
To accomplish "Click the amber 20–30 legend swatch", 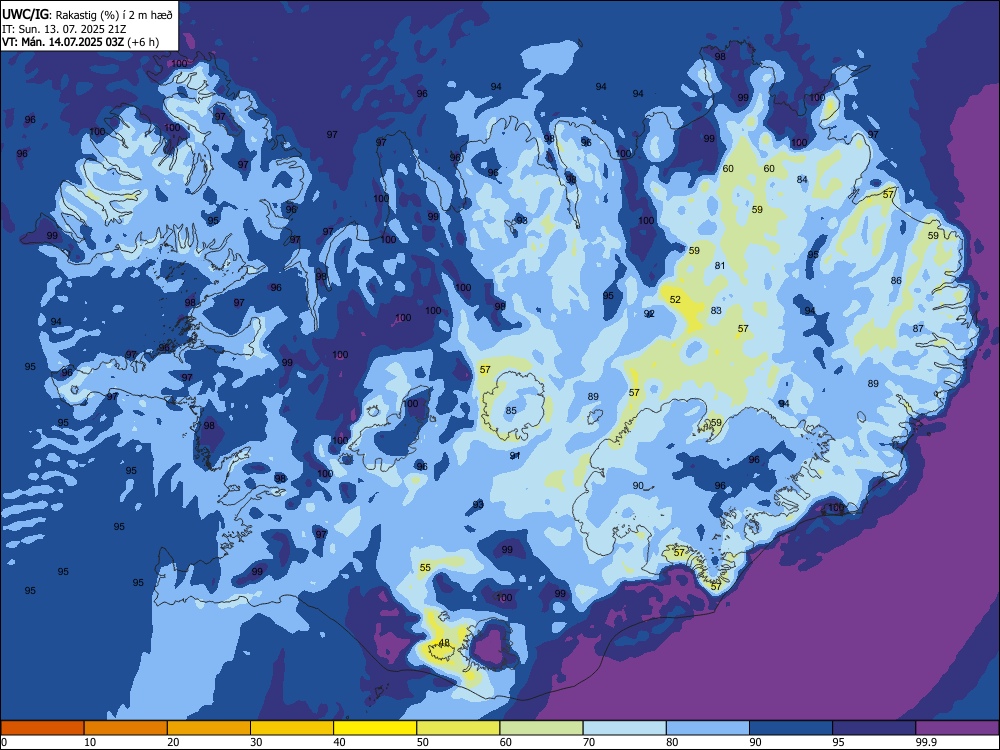I will click(209, 728).
